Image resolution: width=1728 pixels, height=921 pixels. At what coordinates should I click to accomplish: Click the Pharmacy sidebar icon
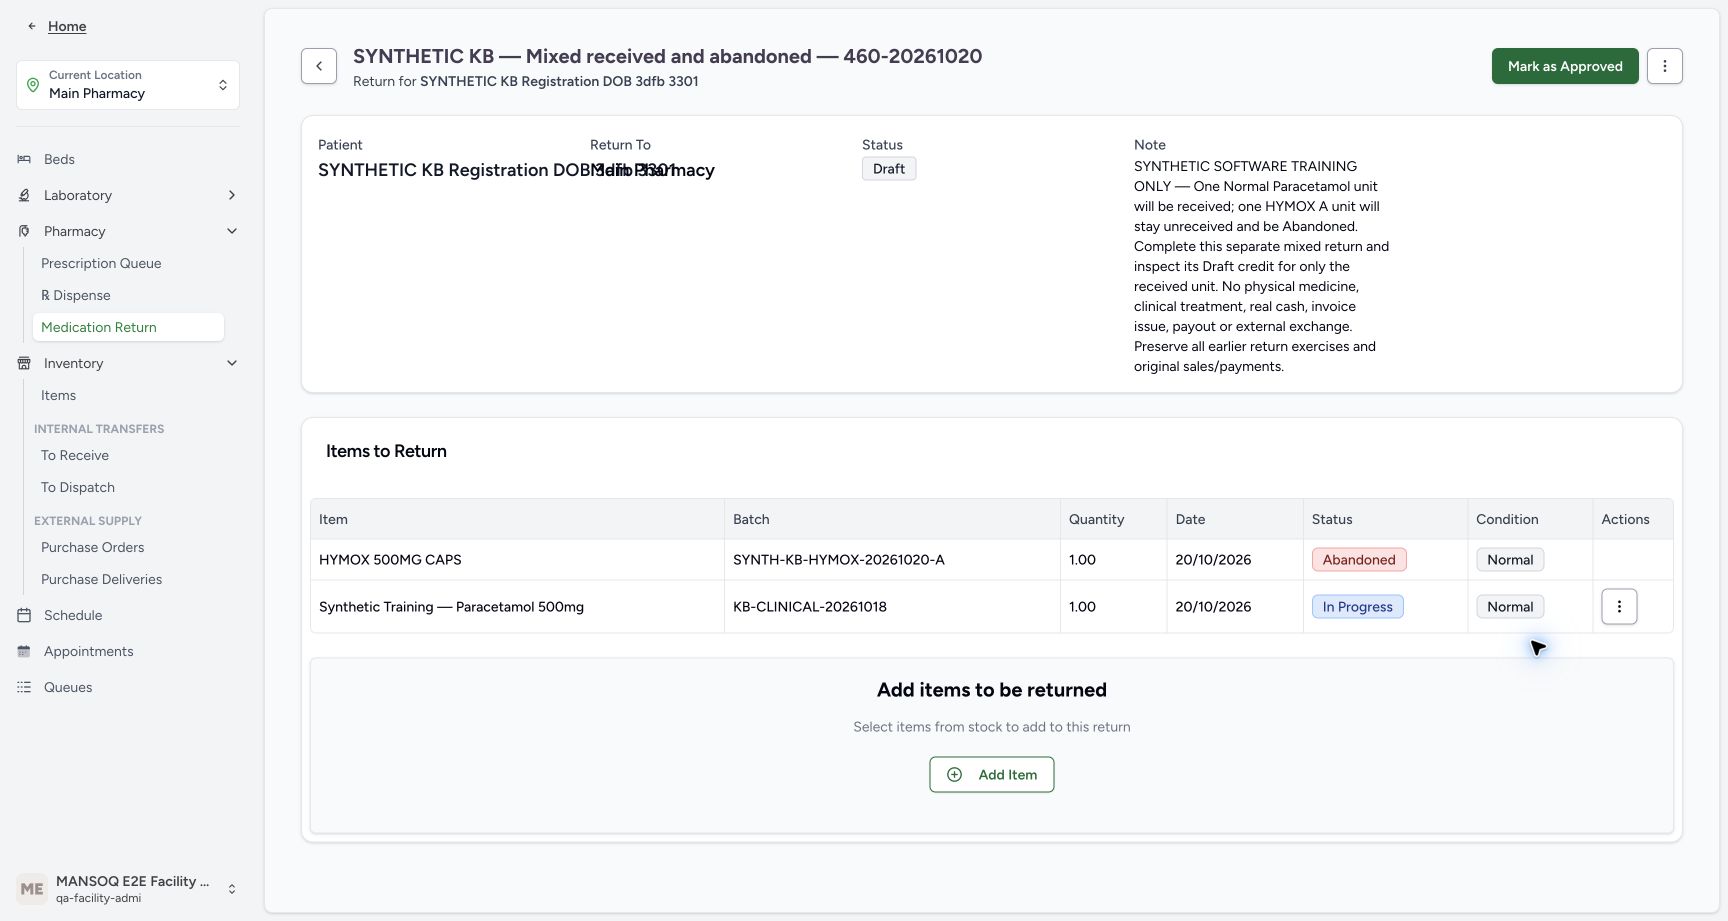[24, 231]
